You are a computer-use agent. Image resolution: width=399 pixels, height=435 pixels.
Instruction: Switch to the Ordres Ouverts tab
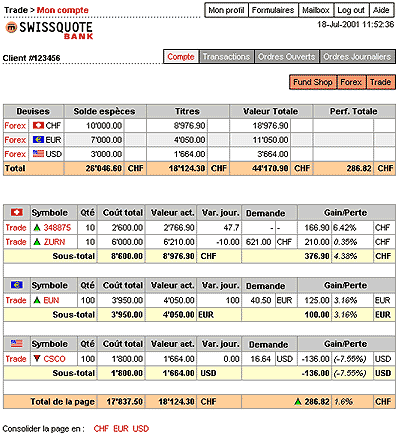point(287,57)
